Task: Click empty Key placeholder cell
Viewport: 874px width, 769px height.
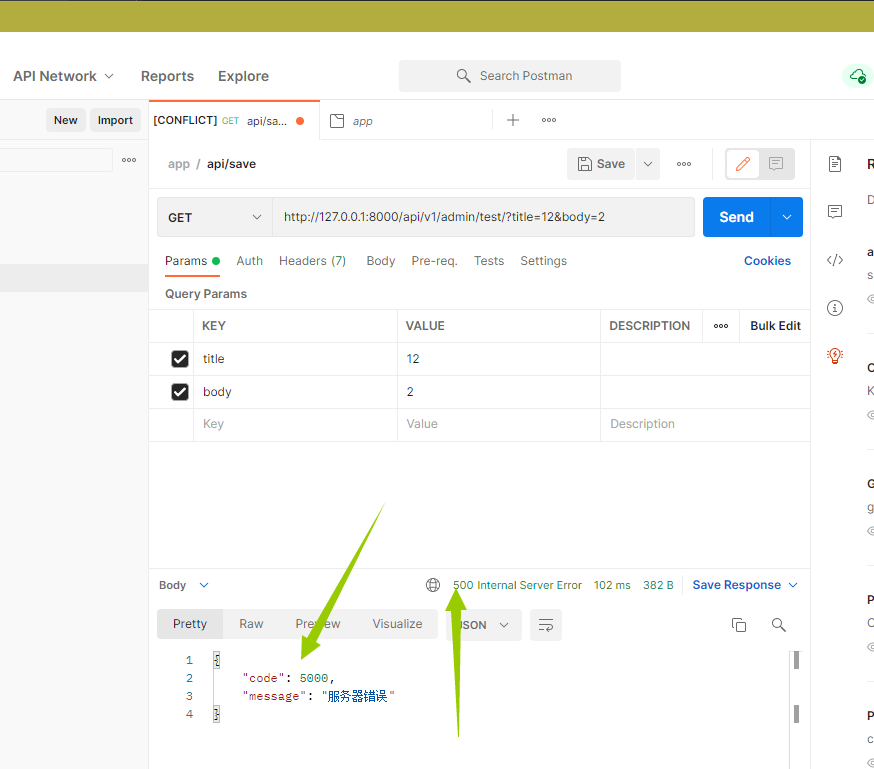Action: point(295,425)
